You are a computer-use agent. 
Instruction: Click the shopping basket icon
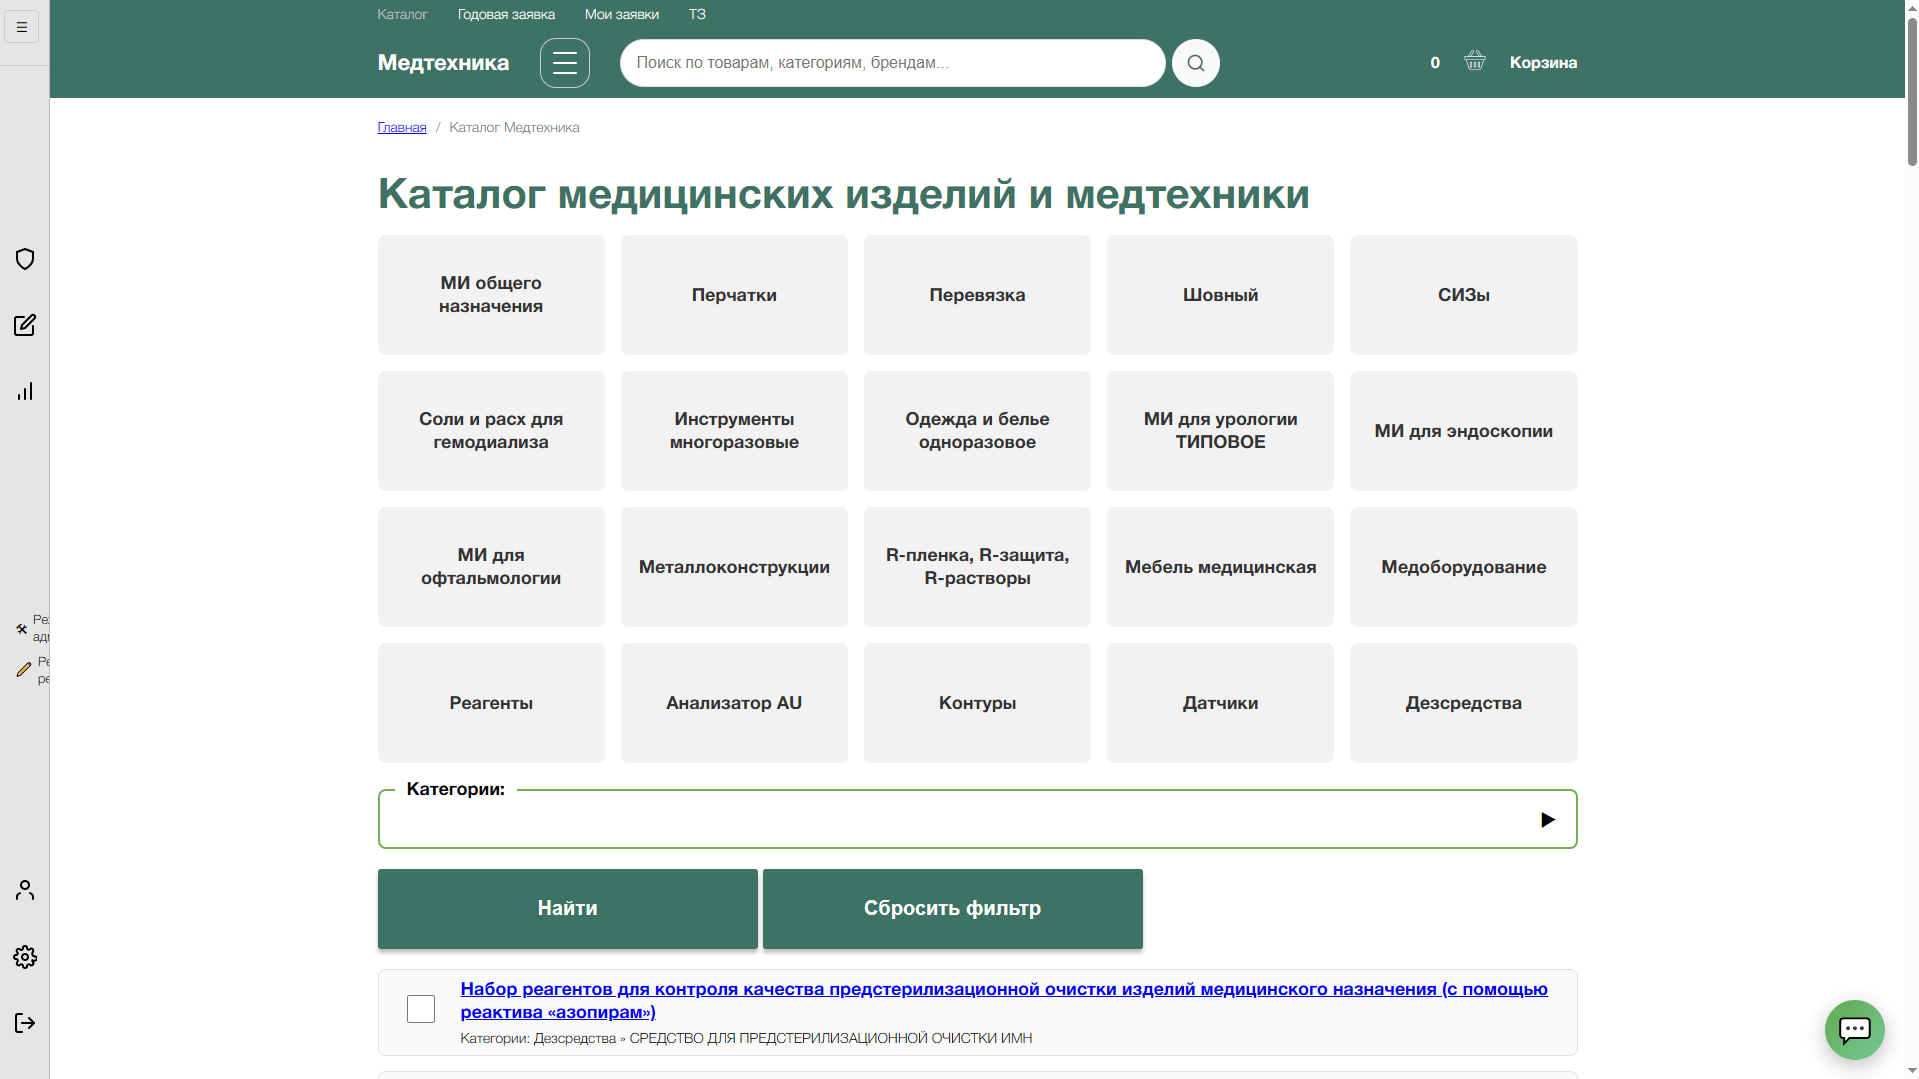point(1474,61)
